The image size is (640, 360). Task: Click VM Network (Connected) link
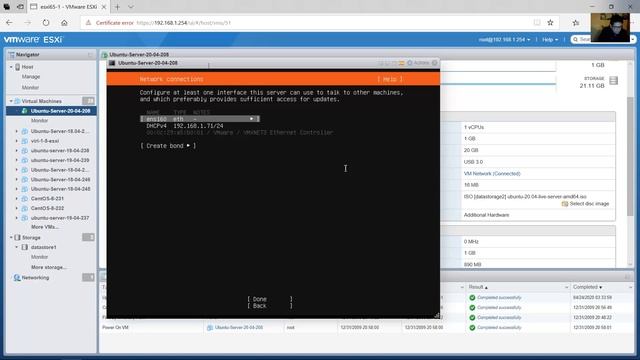pos(492,173)
